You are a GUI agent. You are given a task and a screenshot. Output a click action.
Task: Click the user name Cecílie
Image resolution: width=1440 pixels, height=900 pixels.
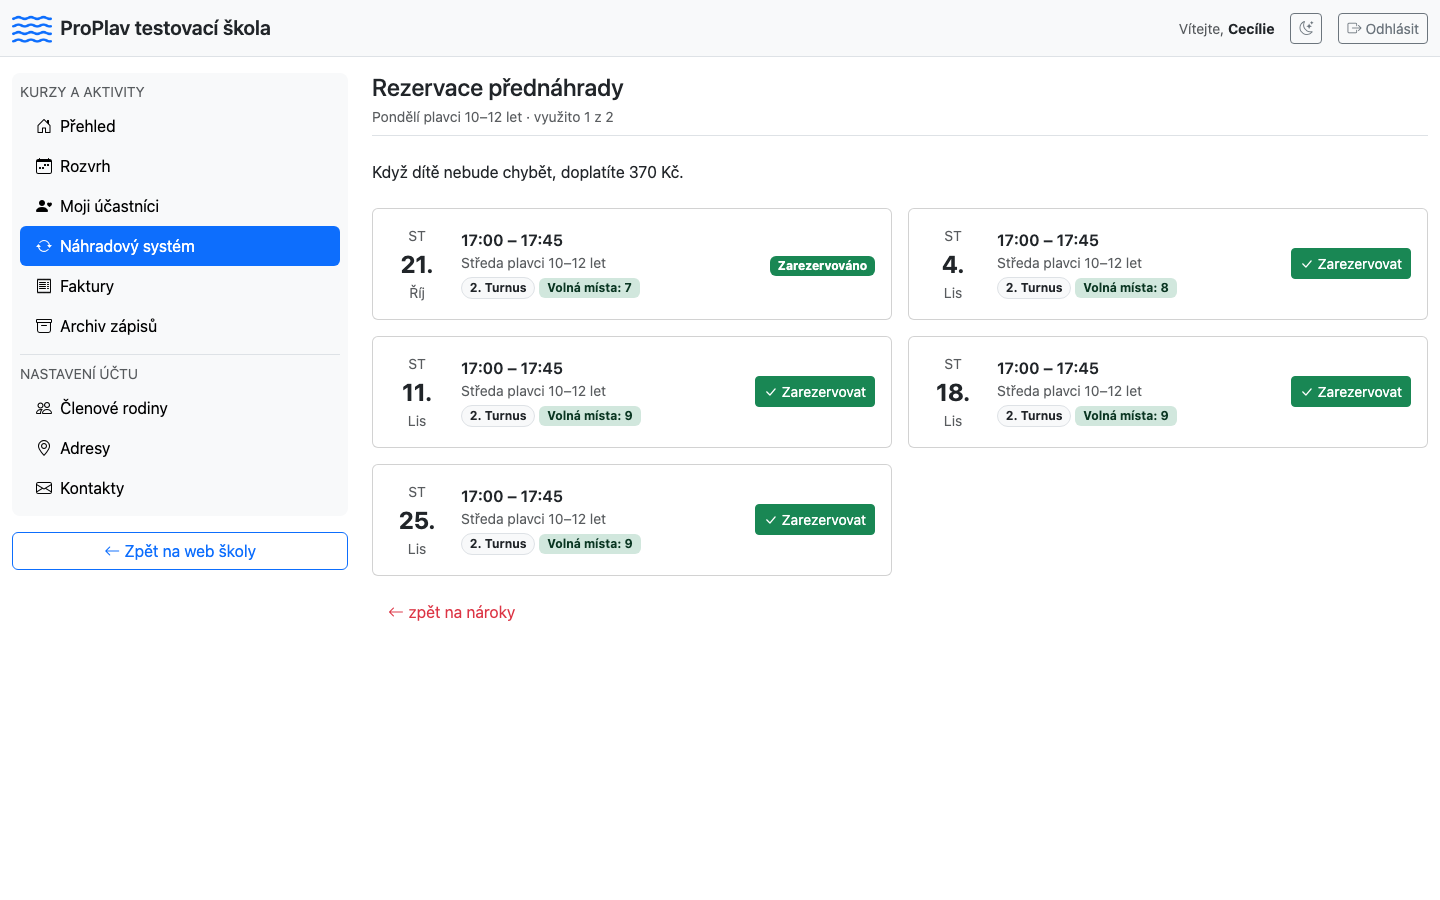click(x=1251, y=29)
